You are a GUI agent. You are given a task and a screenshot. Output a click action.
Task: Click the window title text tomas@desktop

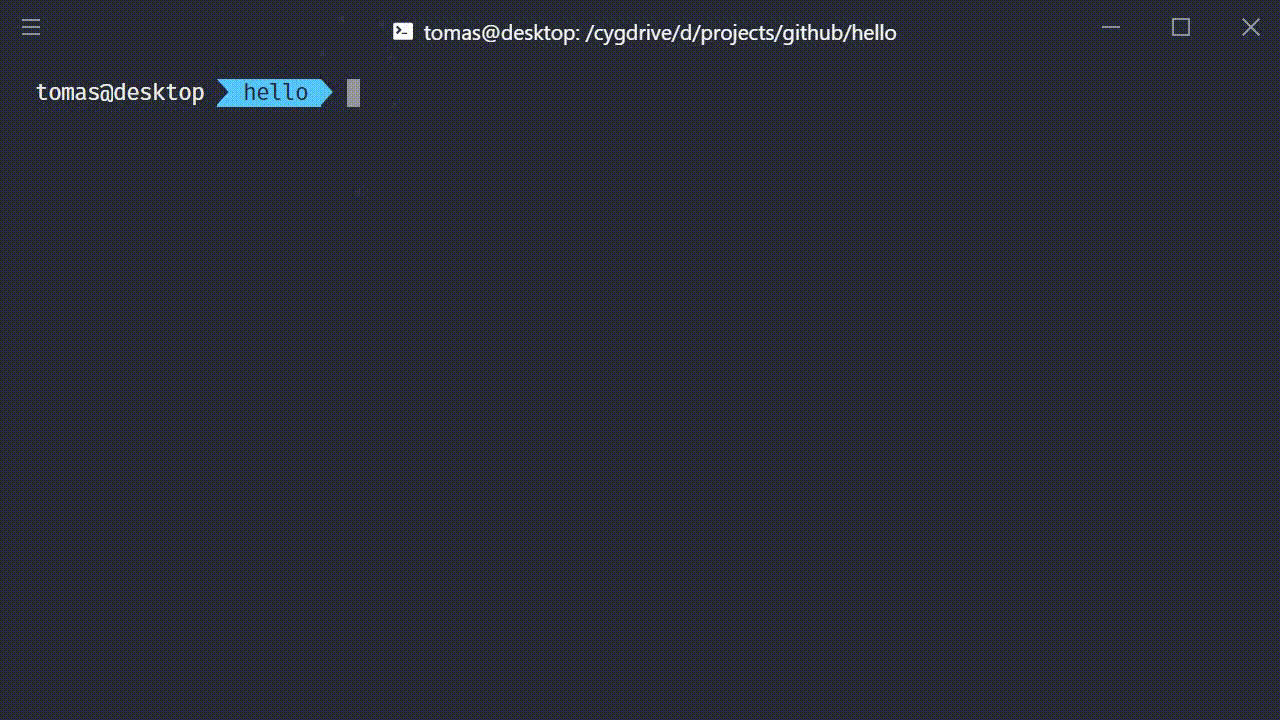coord(501,33)
